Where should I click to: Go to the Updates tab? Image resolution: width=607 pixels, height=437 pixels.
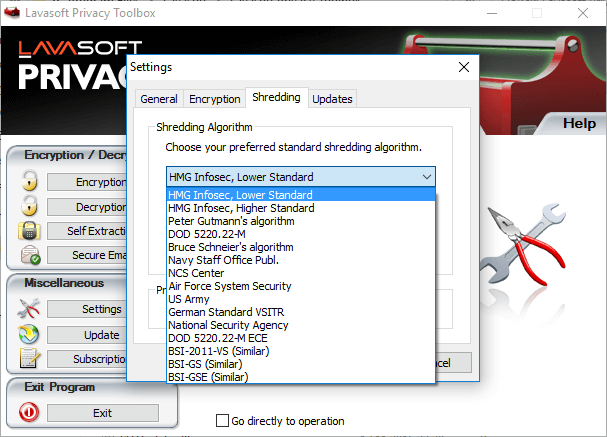332,99
